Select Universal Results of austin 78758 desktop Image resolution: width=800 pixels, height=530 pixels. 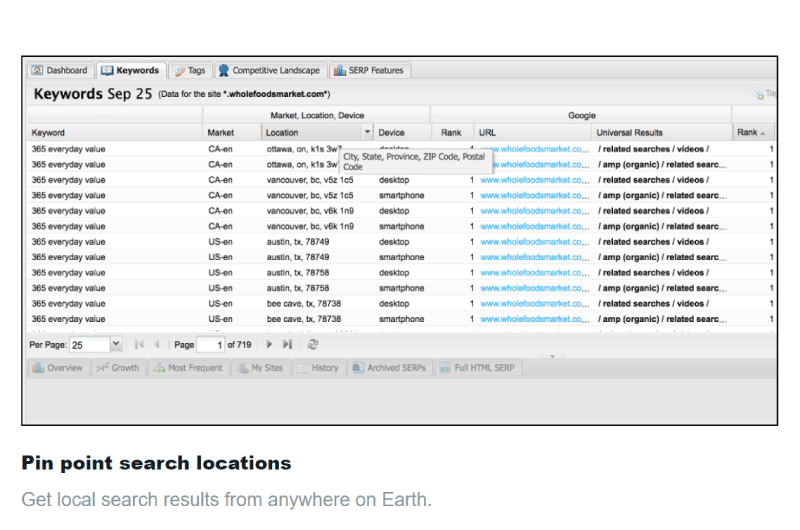click(654, 272)
